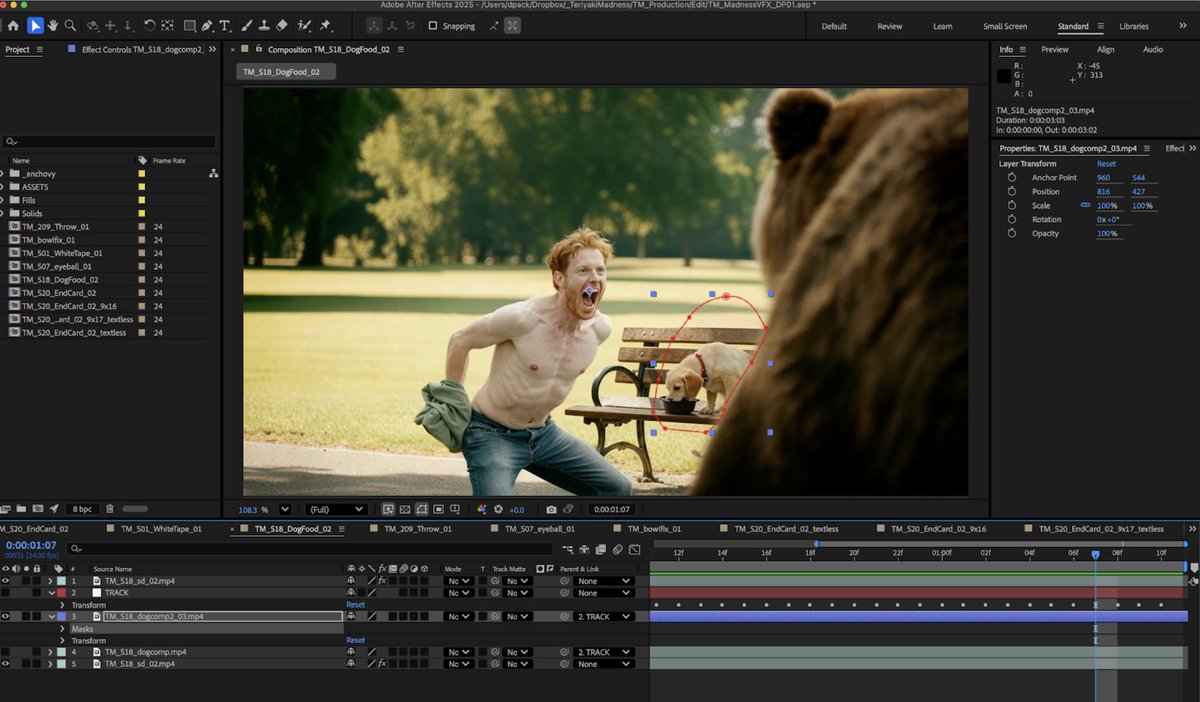Viewport: 1200px width, 702px height.
Task: Select the Rectangle shape tool
Action: (189, 25)
